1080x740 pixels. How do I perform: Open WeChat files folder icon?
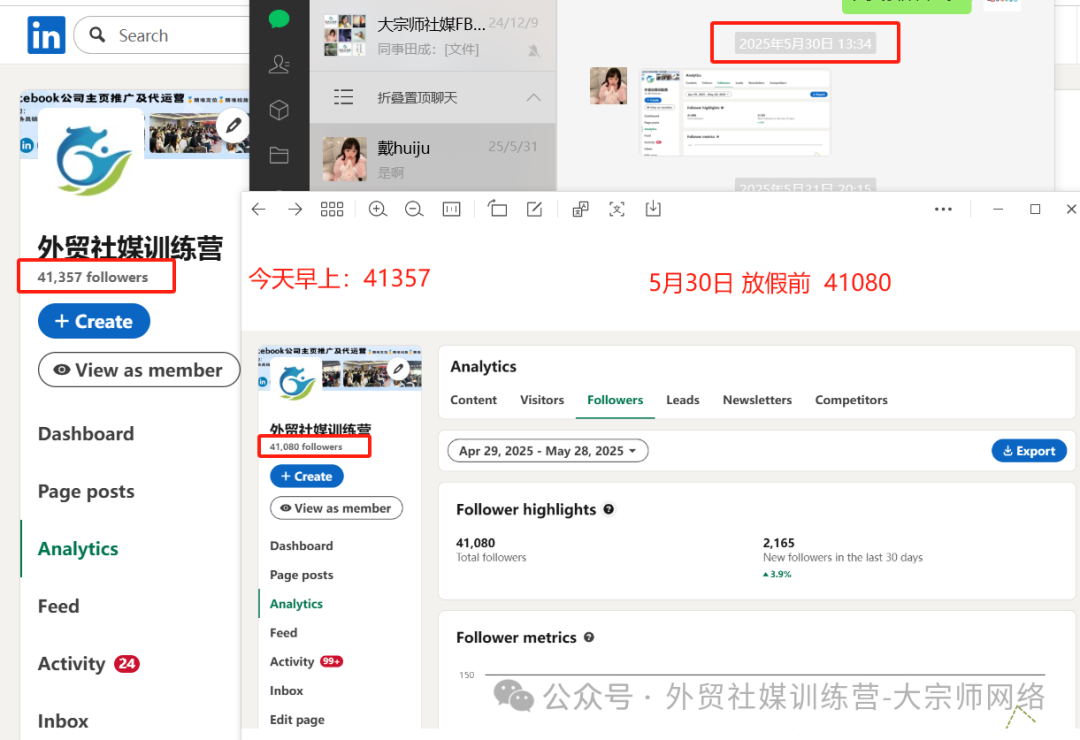point(279,156)
